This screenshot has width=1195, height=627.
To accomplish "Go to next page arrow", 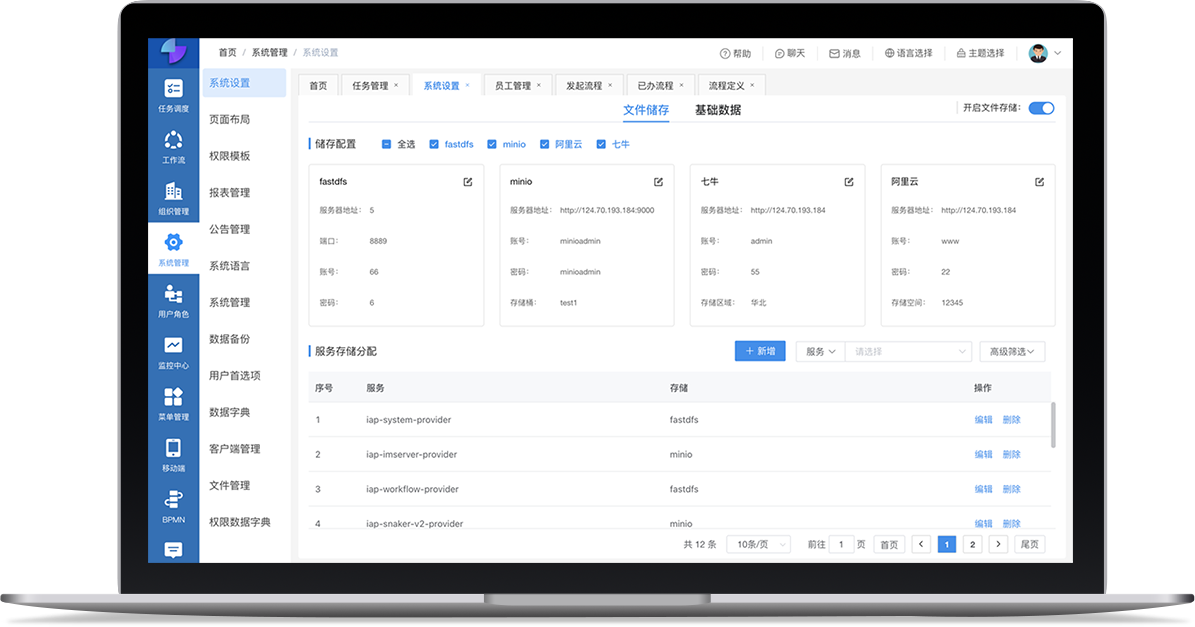I will click(x=998, y=544).
